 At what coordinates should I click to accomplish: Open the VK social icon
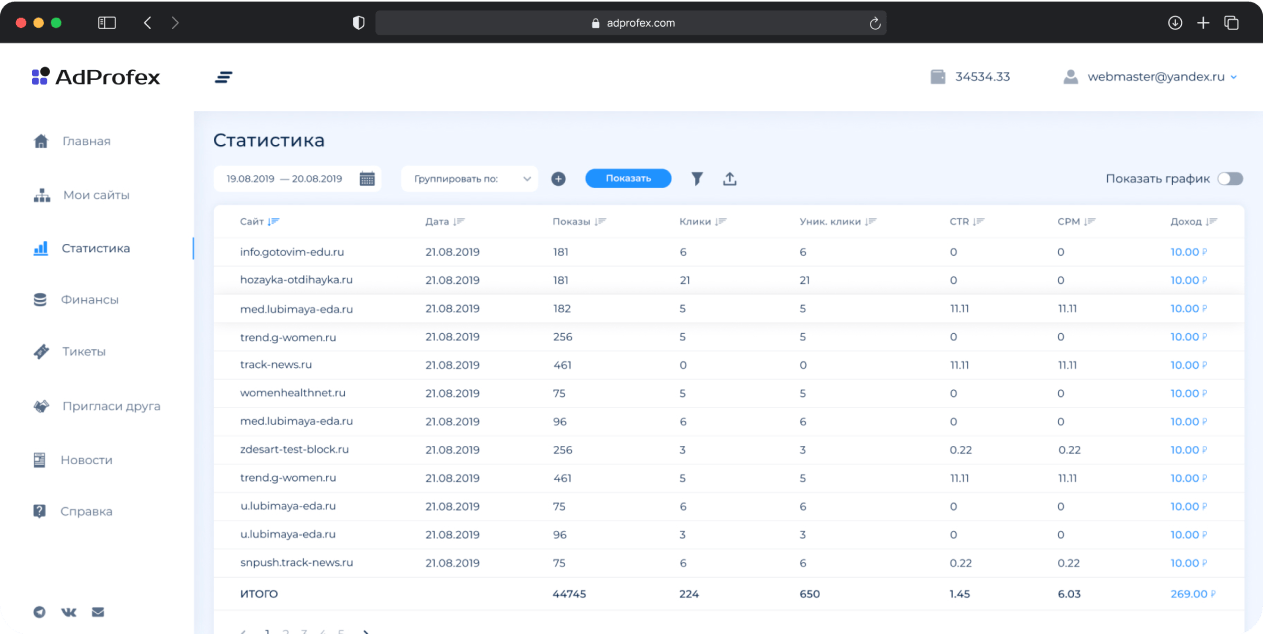[x=69, y=612]
